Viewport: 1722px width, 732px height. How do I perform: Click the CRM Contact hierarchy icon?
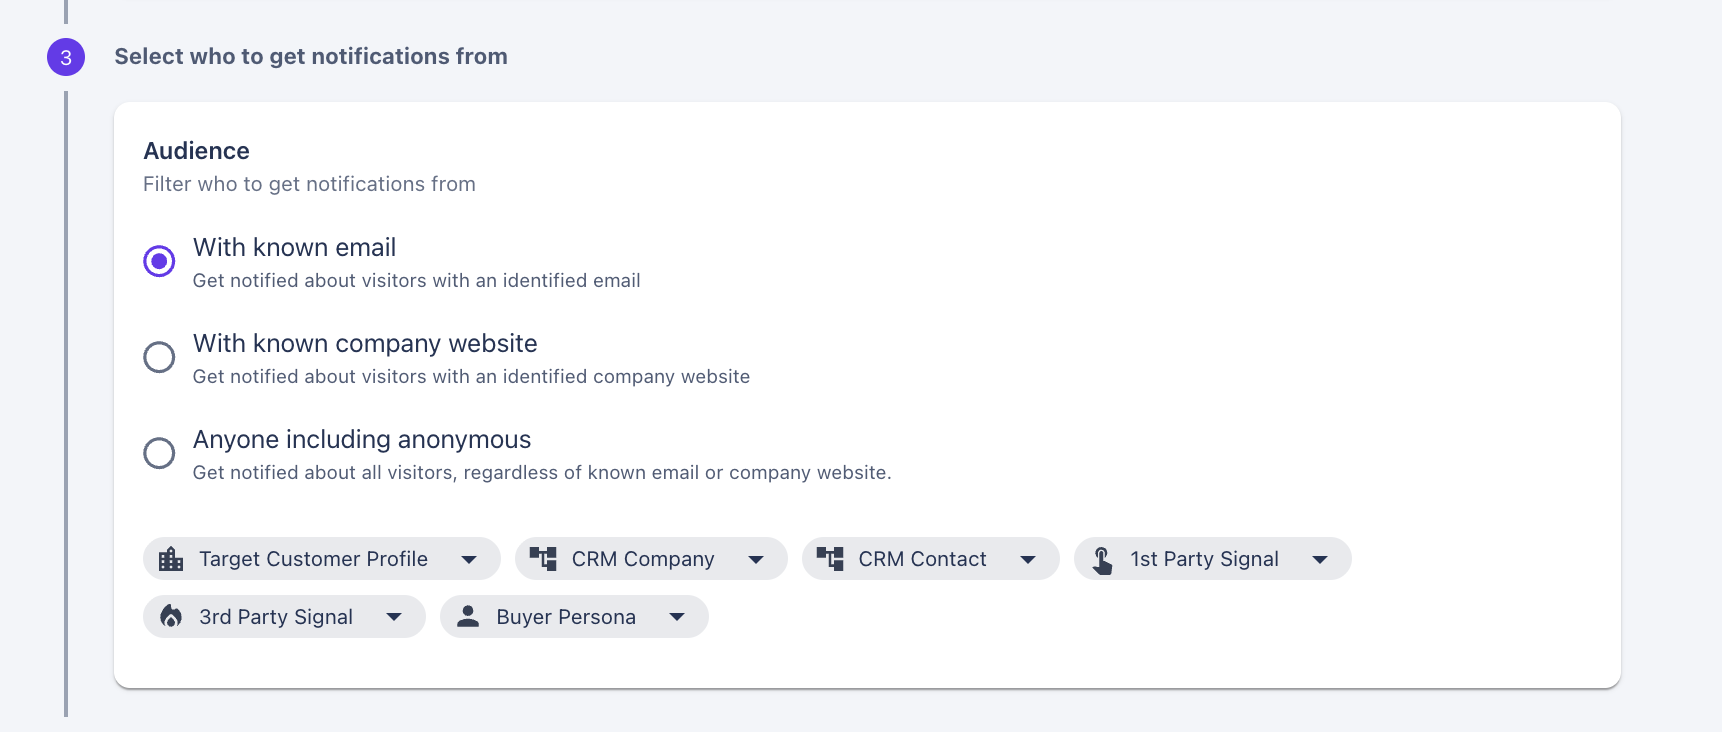click(x=830, y=559)
